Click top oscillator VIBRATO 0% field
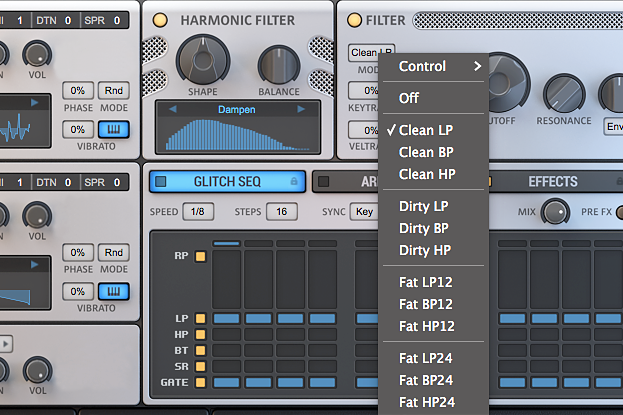This screenshot has width=623, height=415. click(78, 130)
